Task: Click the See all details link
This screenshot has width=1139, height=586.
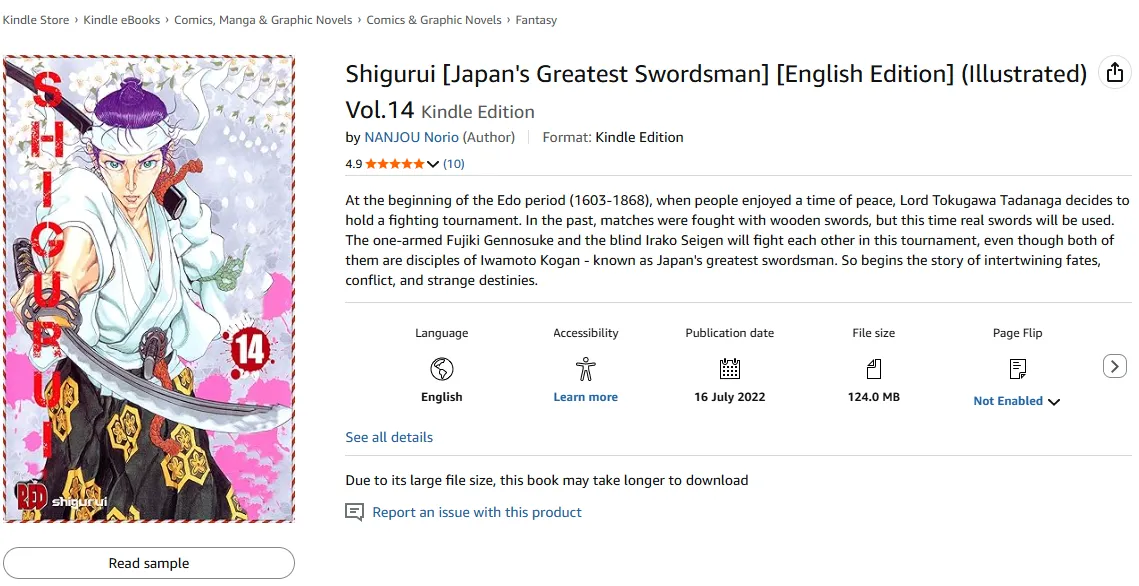Action: 389,437
